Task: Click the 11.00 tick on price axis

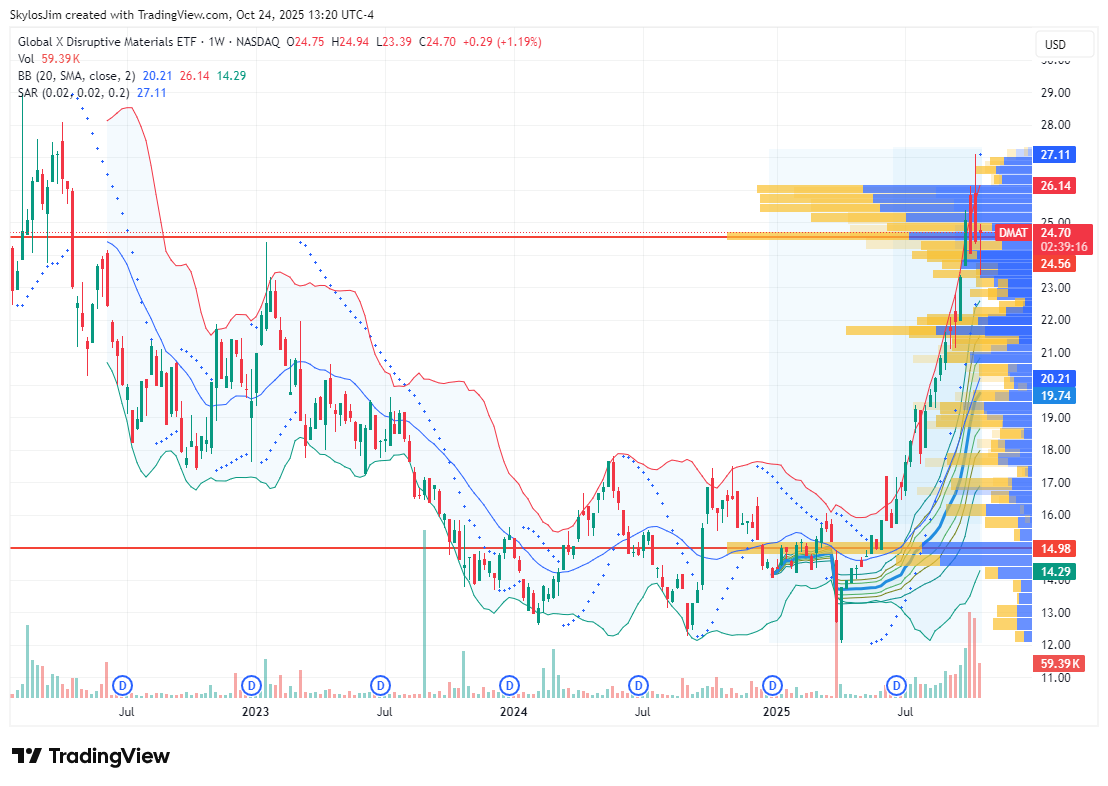Action: coord(1055,678)
